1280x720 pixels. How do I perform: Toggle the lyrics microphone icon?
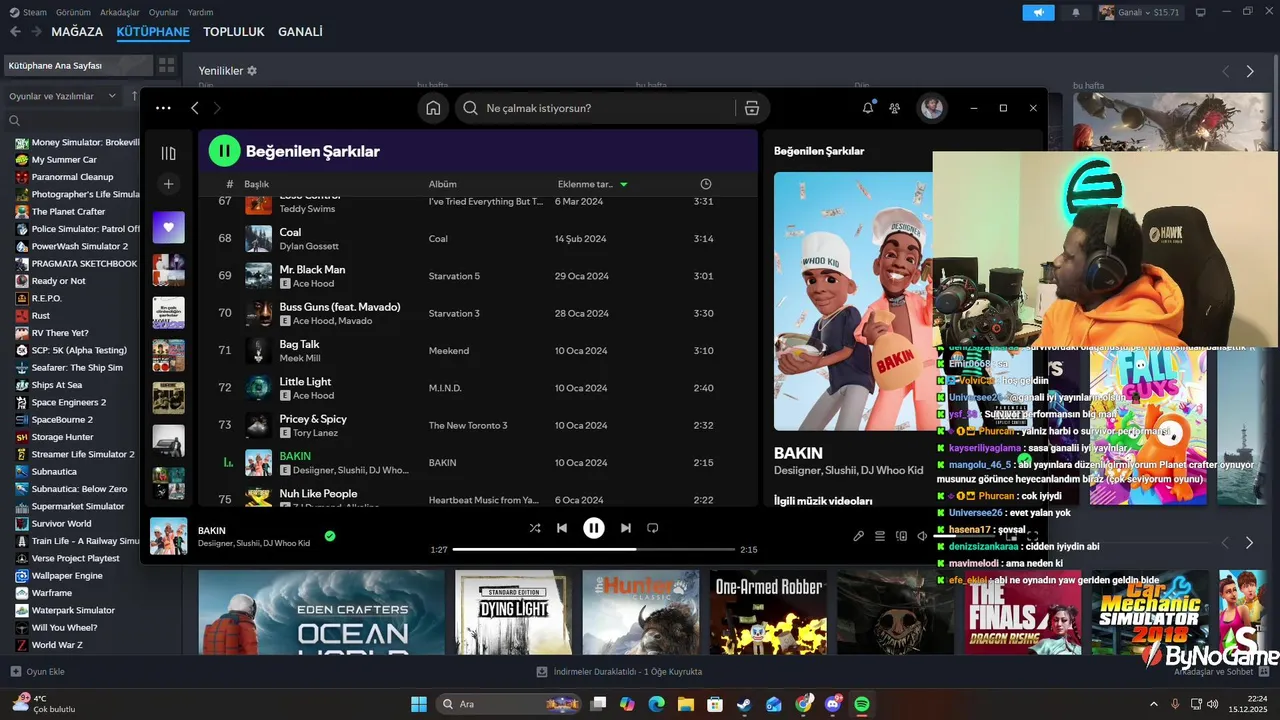click(x=858, y=536)
